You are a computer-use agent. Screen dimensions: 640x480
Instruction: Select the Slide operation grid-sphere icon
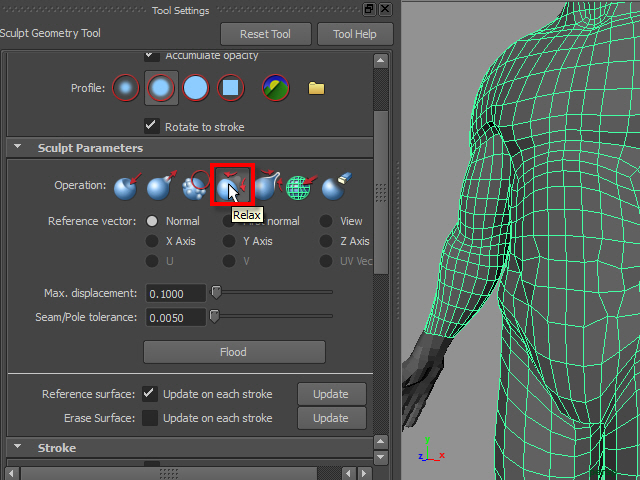click(300, 186)
